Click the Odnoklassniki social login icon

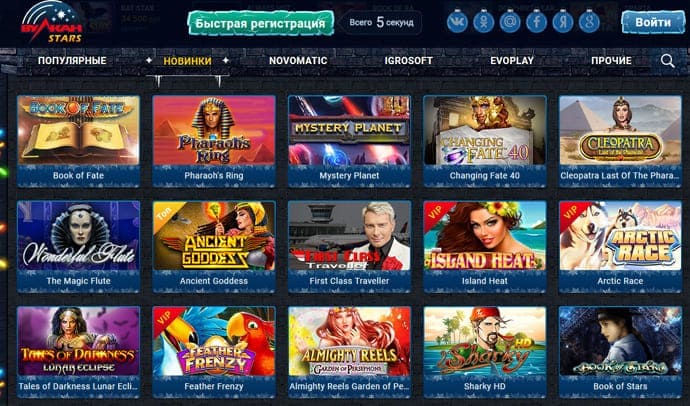484,22
